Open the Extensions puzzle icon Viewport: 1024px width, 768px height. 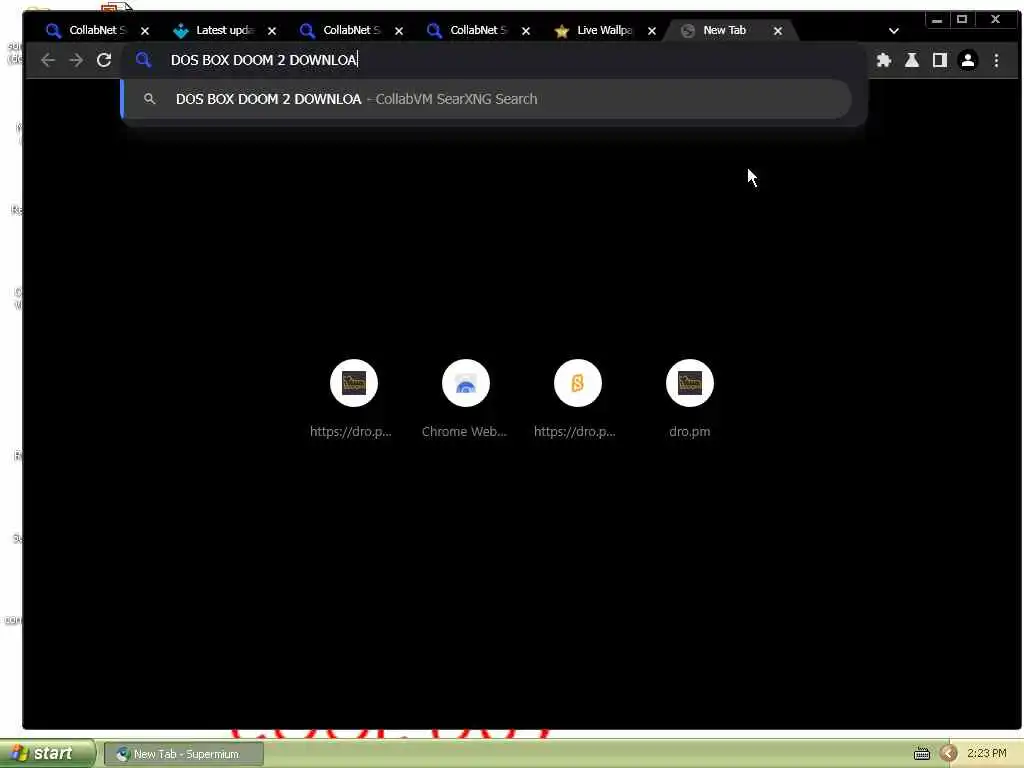pyautogui.click(x=884, y=60)
